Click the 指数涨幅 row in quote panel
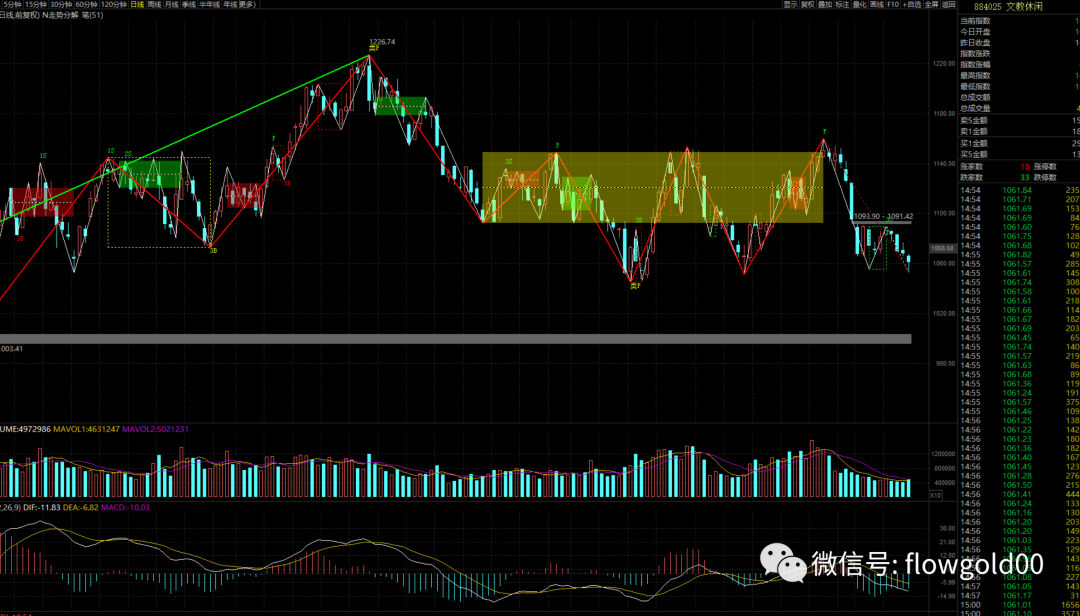This screenshot has width=1080, height=616. (1019, 65)
